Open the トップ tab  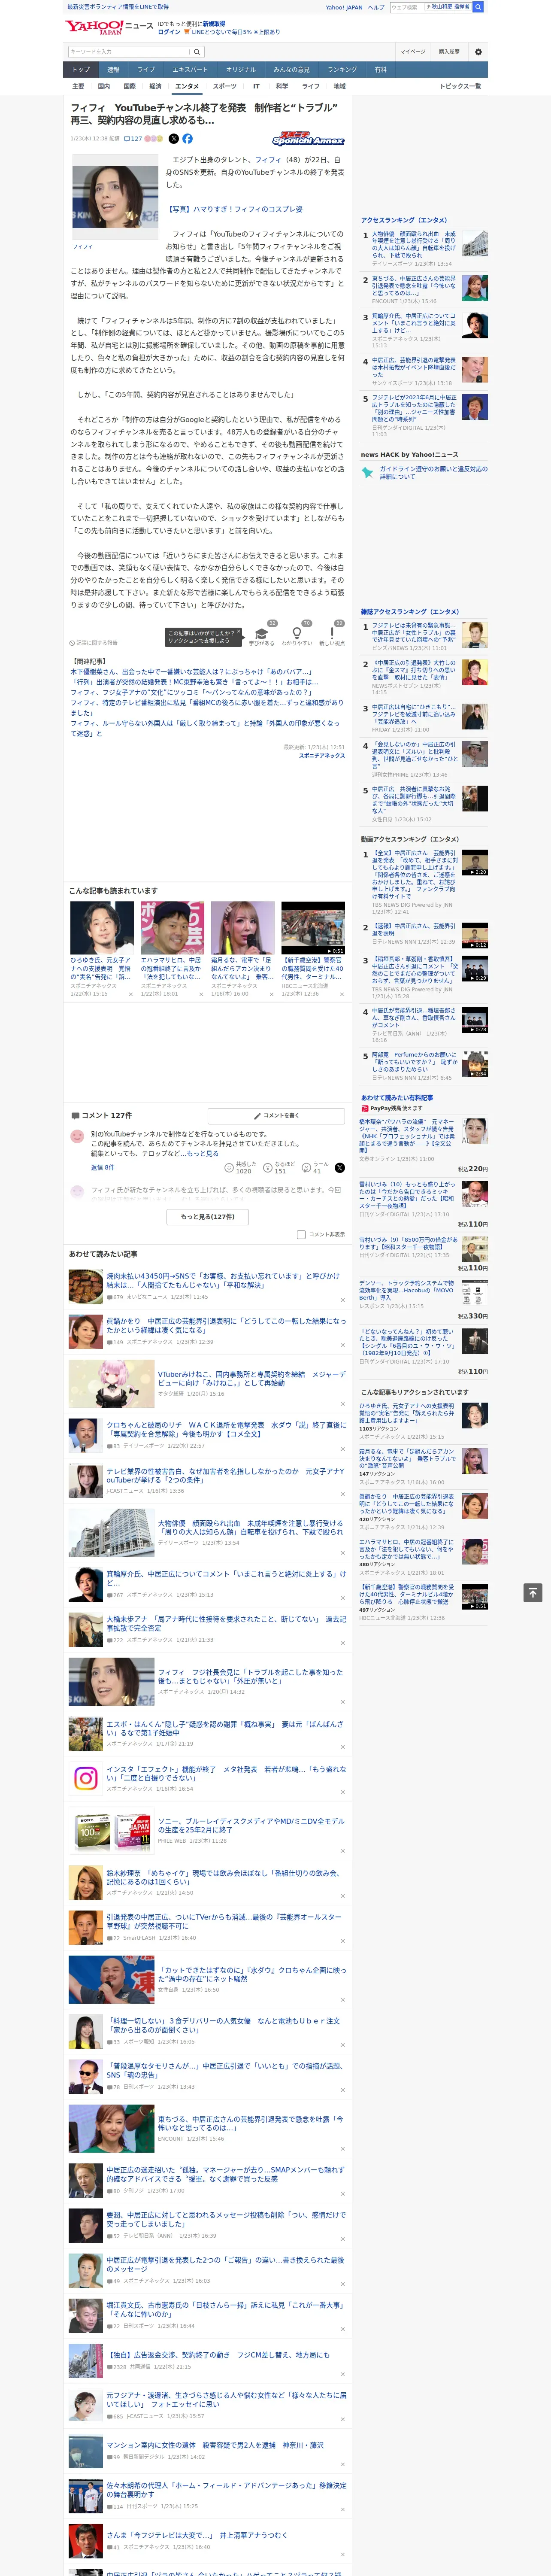pyautogui.click(x=81, y=69)
